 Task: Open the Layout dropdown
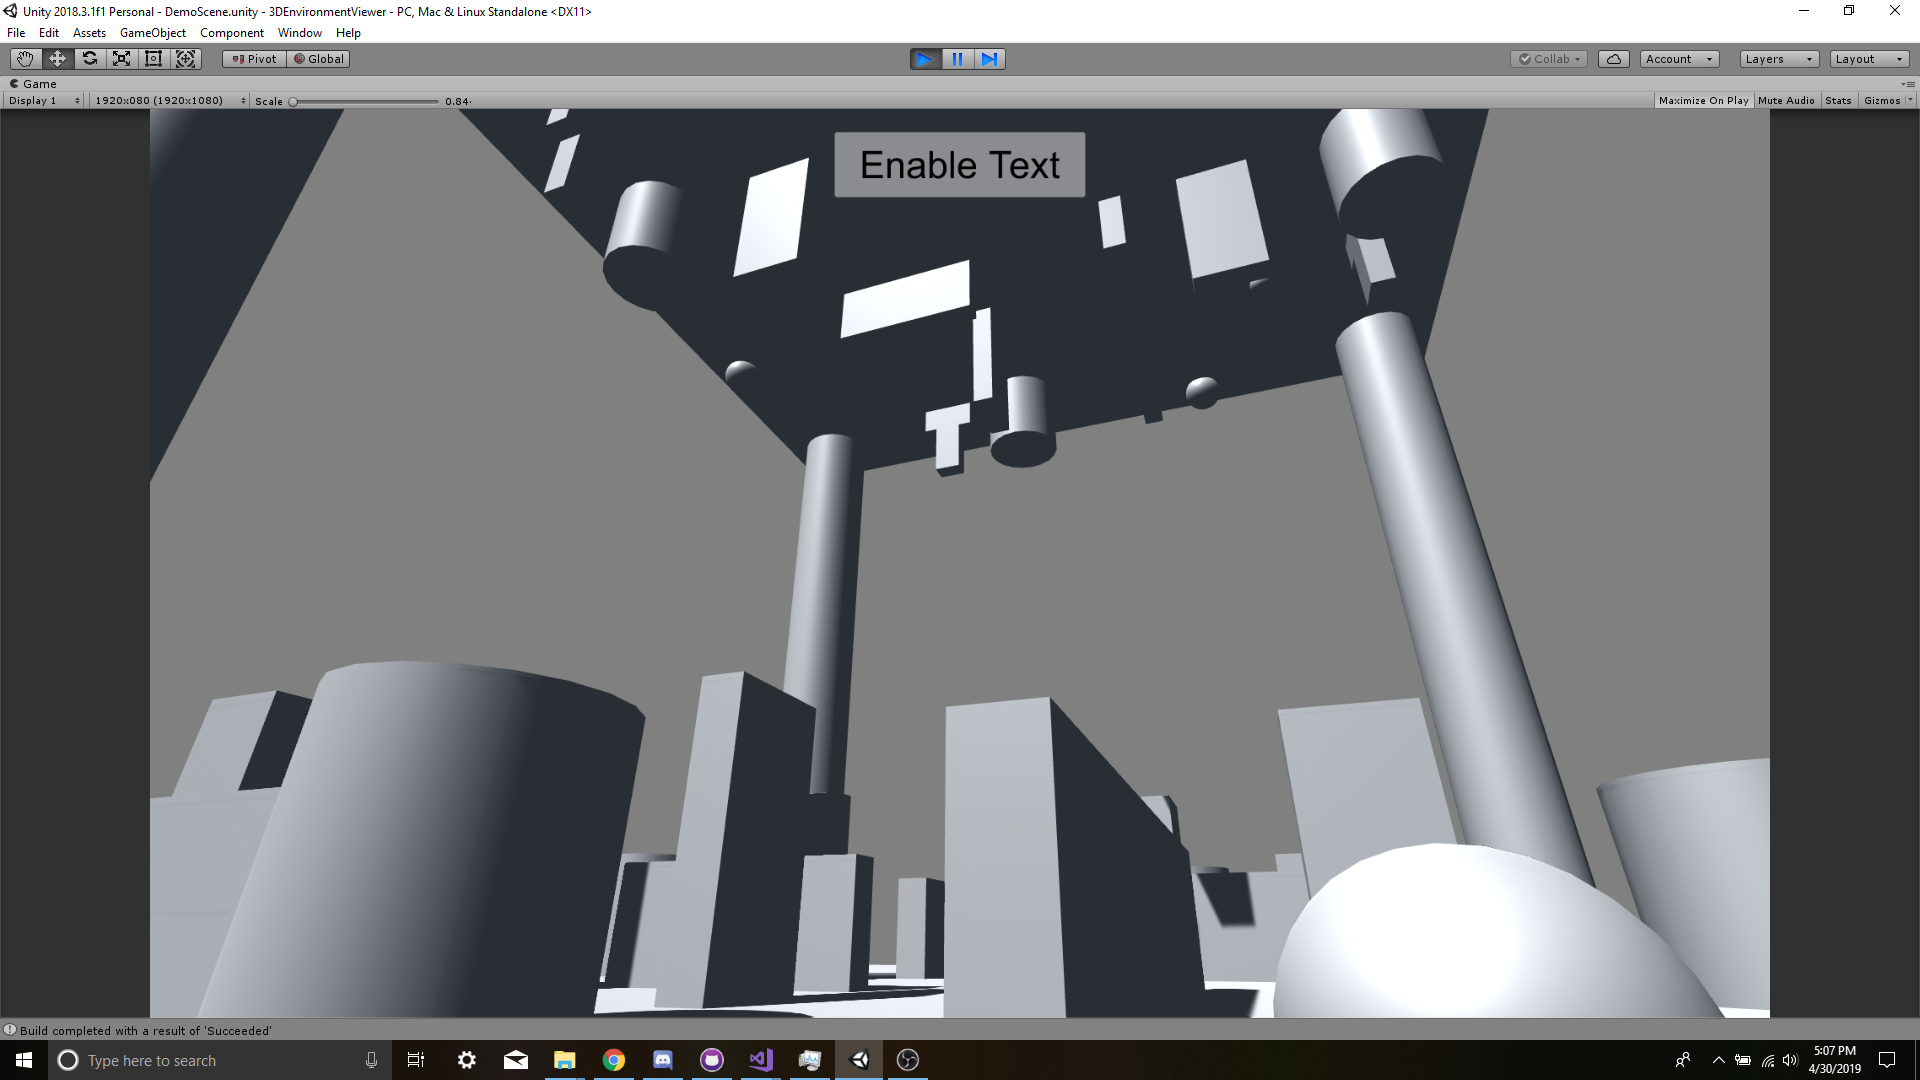[1868, 59]
